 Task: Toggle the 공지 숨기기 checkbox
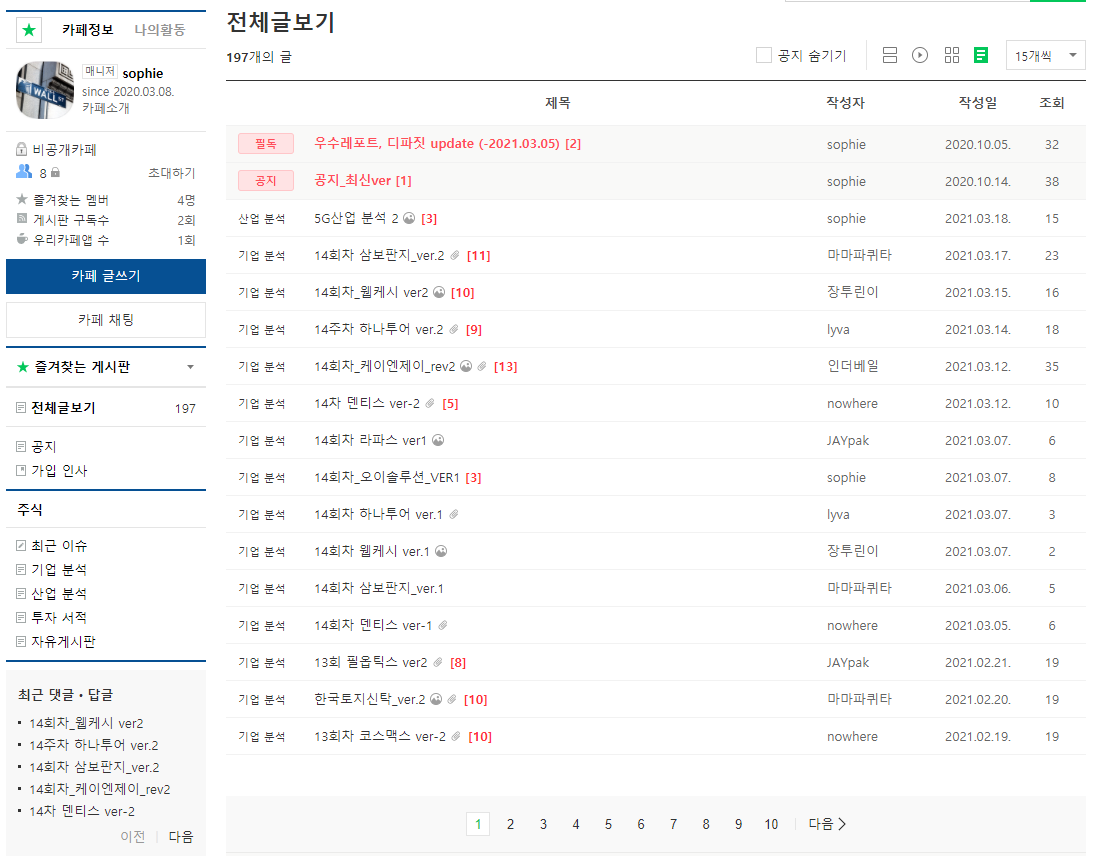point(763,55)
